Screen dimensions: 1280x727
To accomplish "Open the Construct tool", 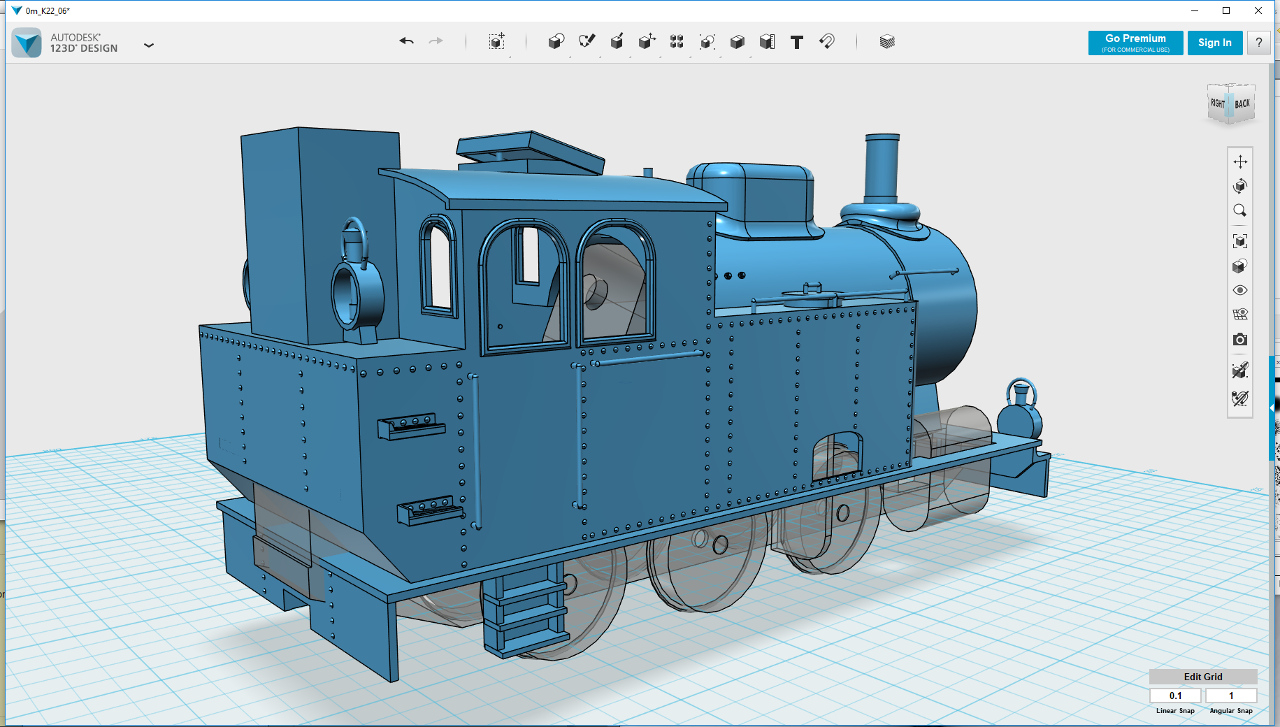I will pyautogui.click(x=617, y=41).
